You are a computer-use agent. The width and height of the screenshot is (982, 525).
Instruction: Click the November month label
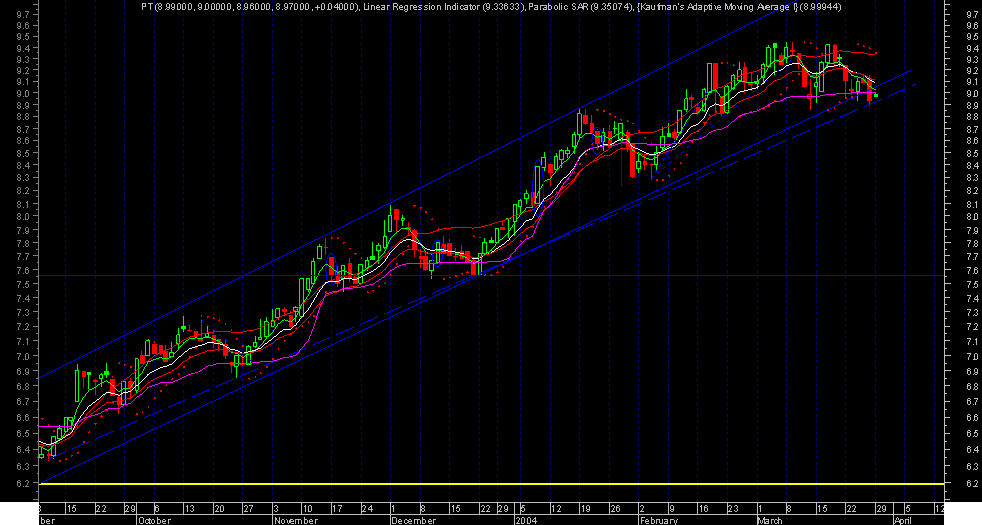(x=296, y=521)
